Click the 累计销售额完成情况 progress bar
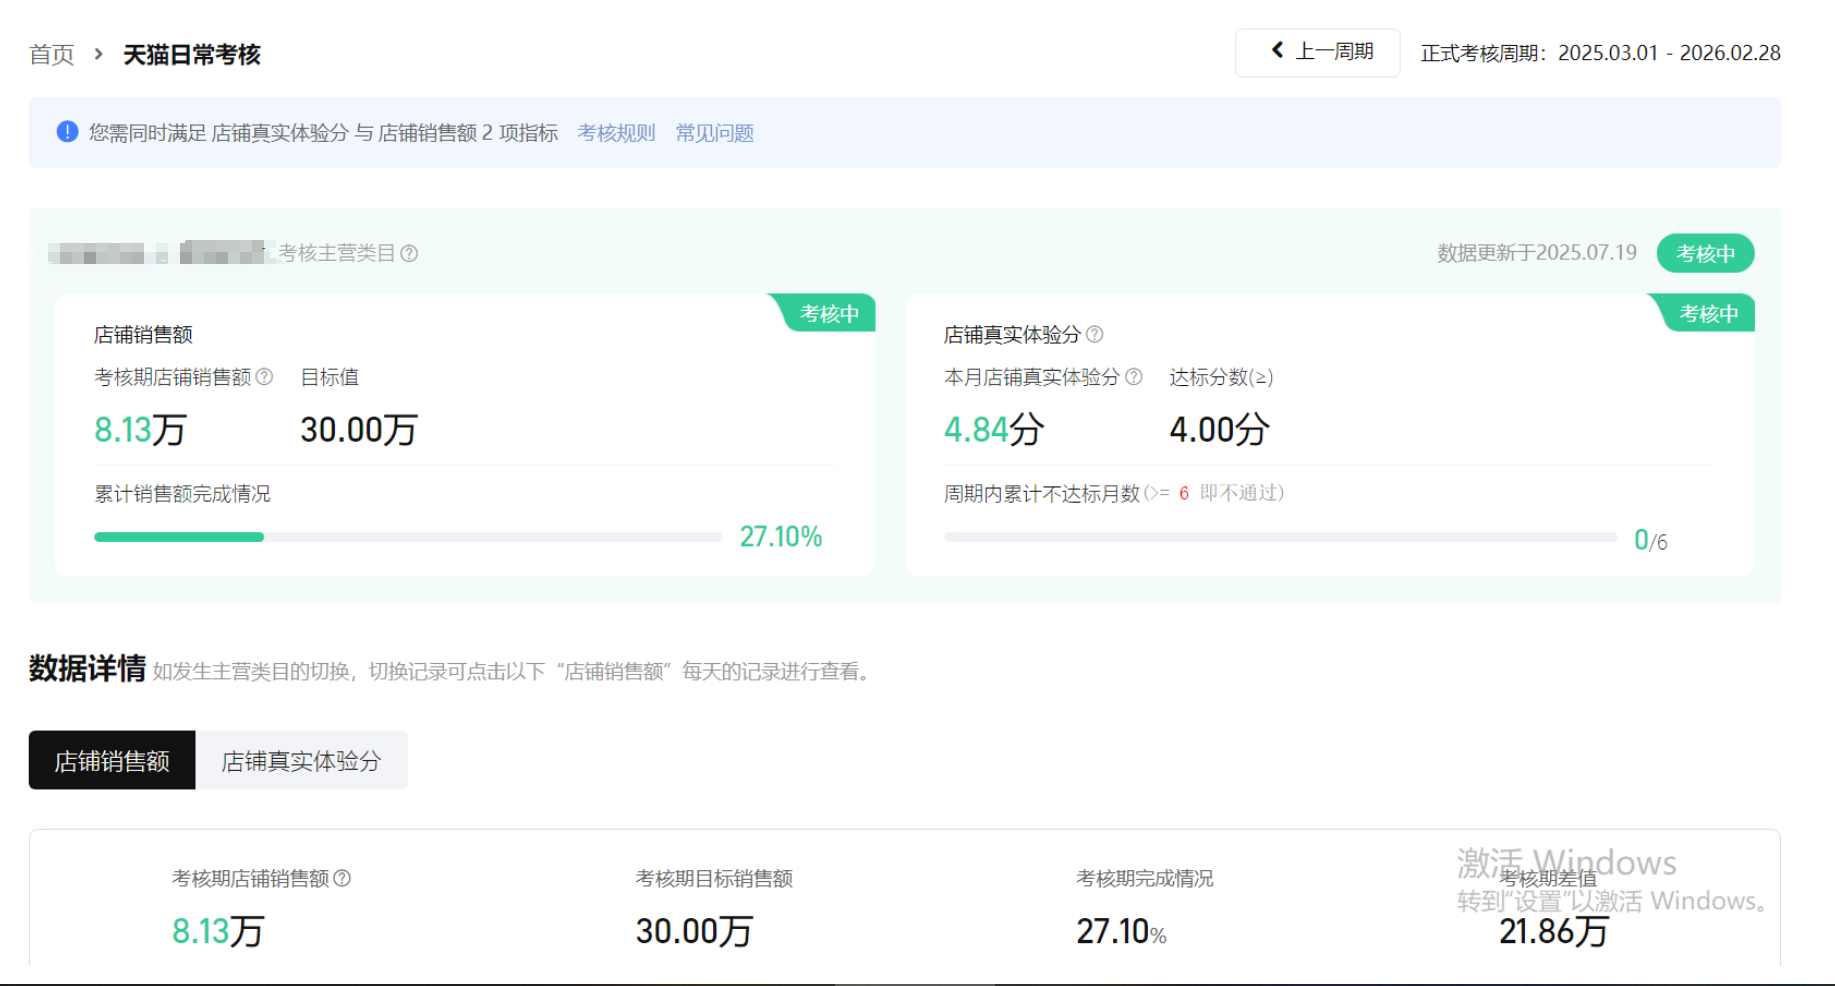Image resolution: width=1835 pixels, height=986 pixels. tap(408, 537)
